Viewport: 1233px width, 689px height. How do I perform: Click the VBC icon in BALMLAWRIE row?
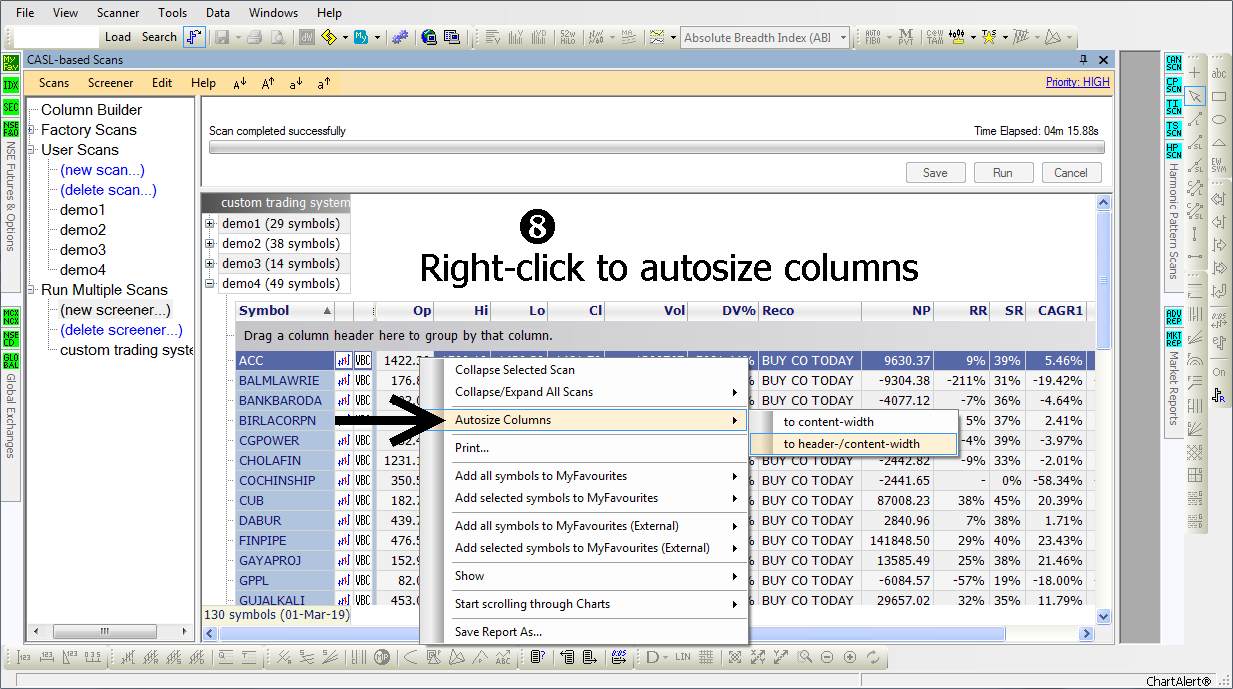click(x=363, y=381)
